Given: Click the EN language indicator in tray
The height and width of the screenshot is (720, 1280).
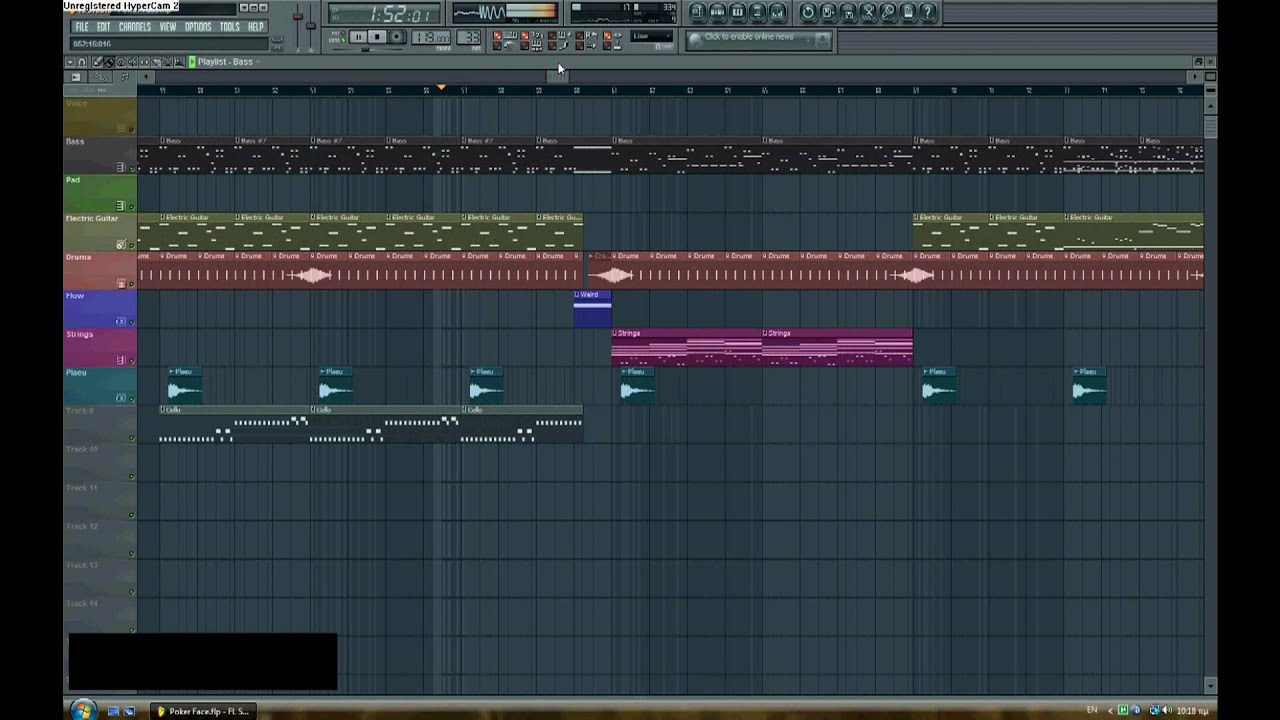Looking at the screenshot, I should tap(1092, 710).
